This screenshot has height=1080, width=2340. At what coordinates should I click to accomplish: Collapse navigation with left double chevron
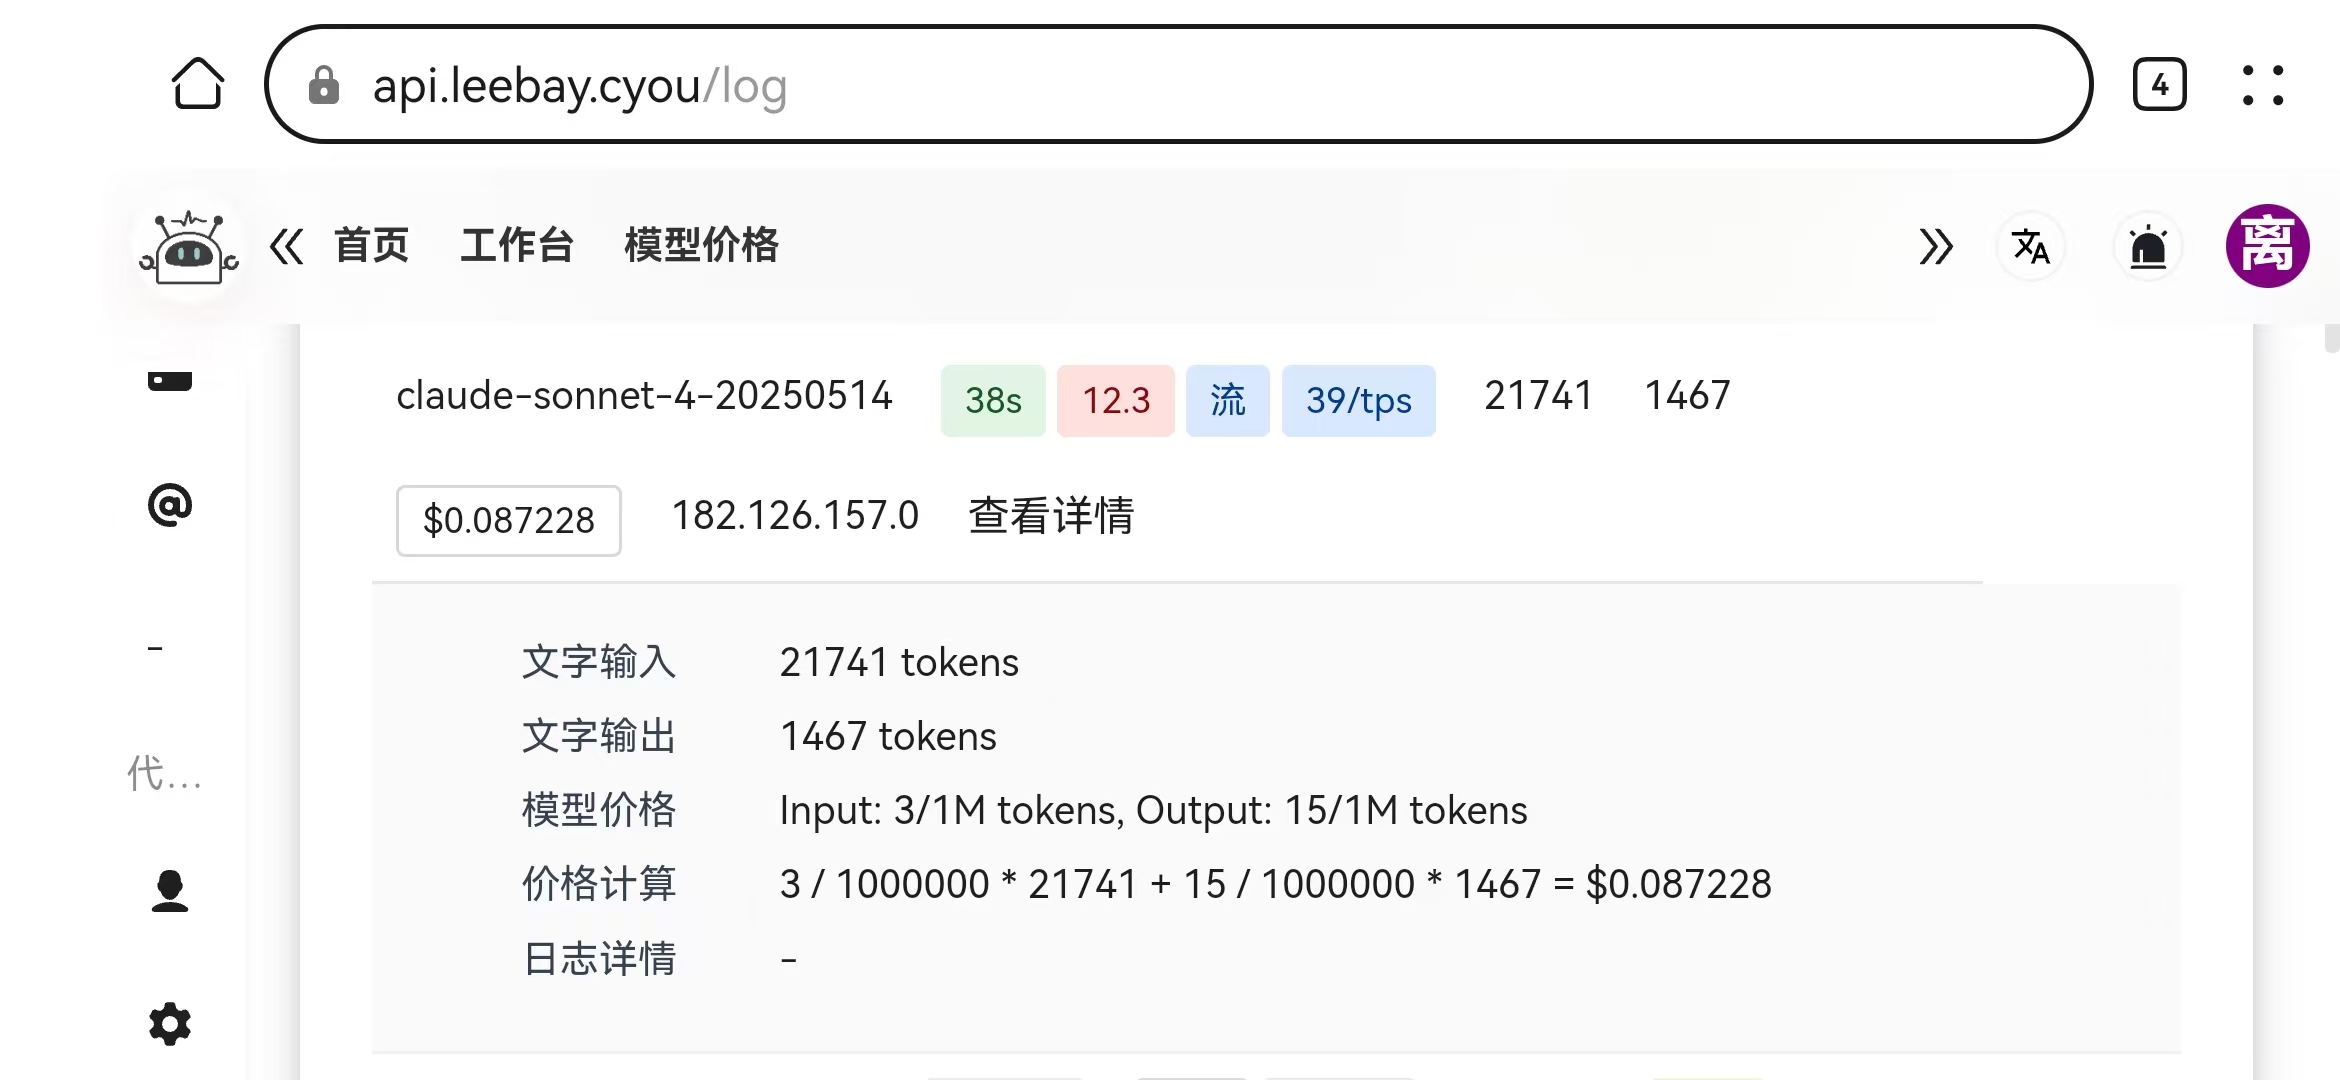pos(286,246)
